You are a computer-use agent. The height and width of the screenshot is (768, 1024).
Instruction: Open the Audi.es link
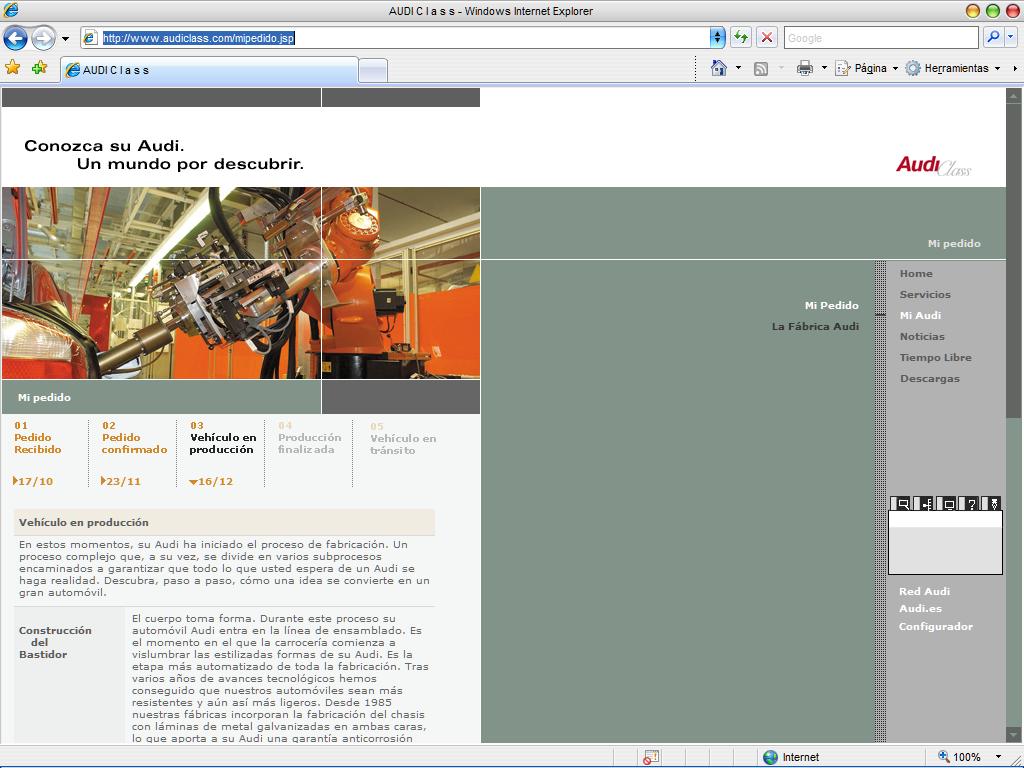pyautogui.click(x=920, y=608)
